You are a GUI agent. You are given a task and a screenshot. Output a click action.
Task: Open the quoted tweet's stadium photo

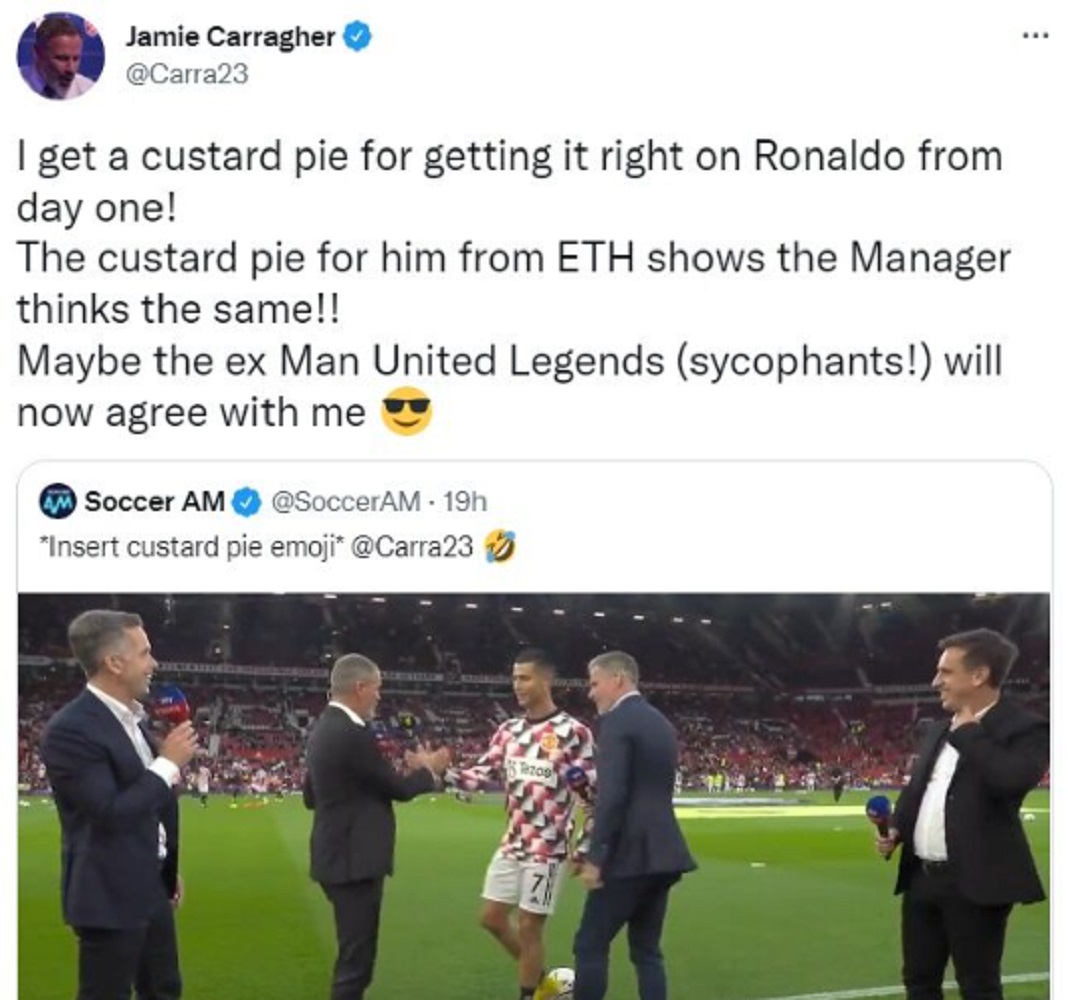[534, 796]
